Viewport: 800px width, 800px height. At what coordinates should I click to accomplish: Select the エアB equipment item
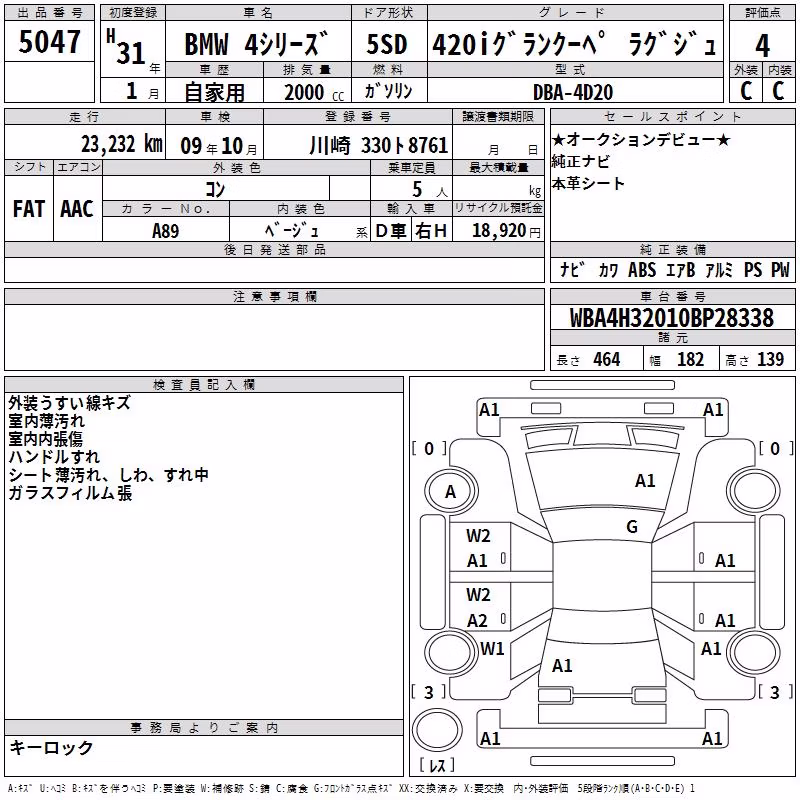pos(681,270)
